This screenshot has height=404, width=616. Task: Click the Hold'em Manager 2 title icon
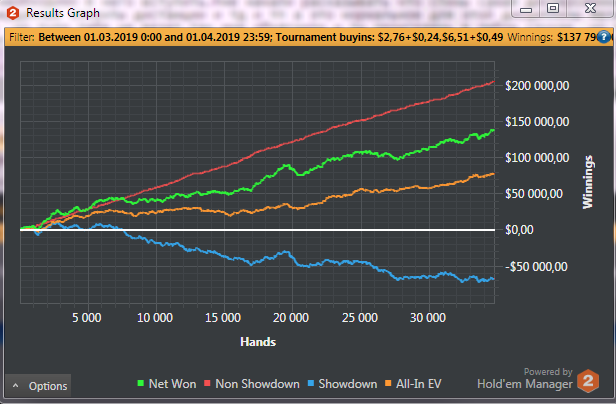point(13,13)
